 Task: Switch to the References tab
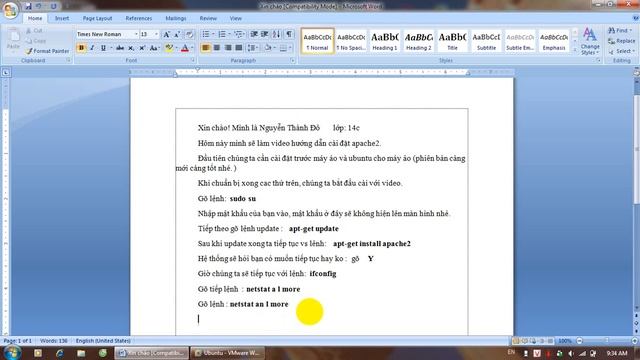pyautogui.click(x=139, y=18)
